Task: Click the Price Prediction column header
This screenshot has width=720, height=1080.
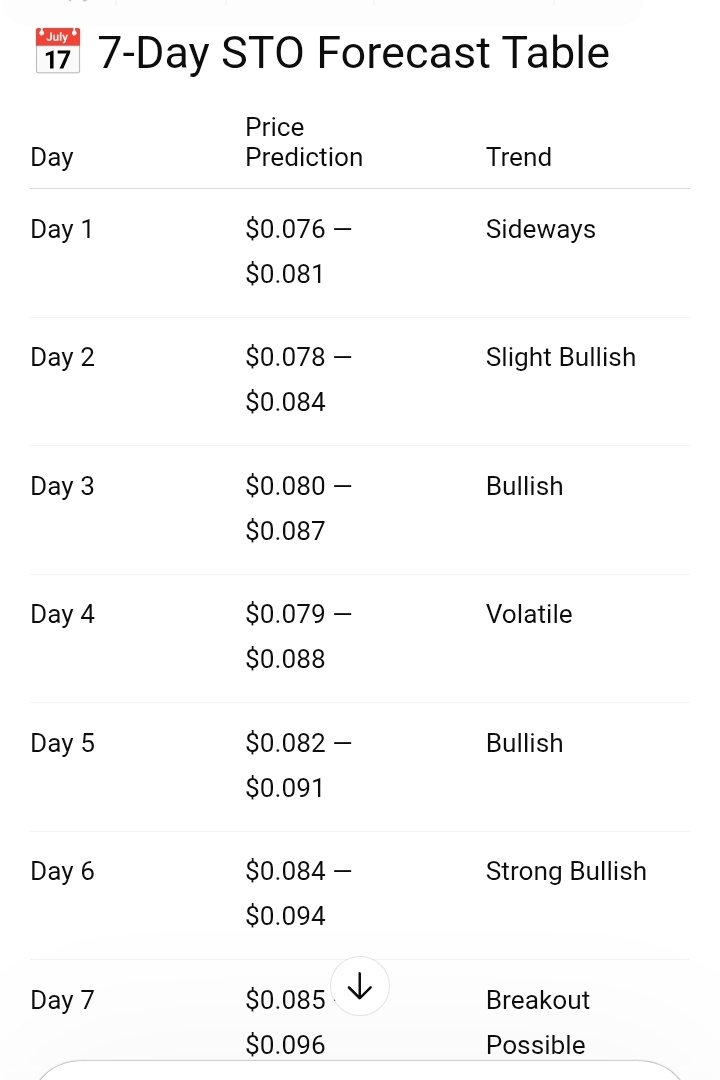Action: tap(303, 142)
